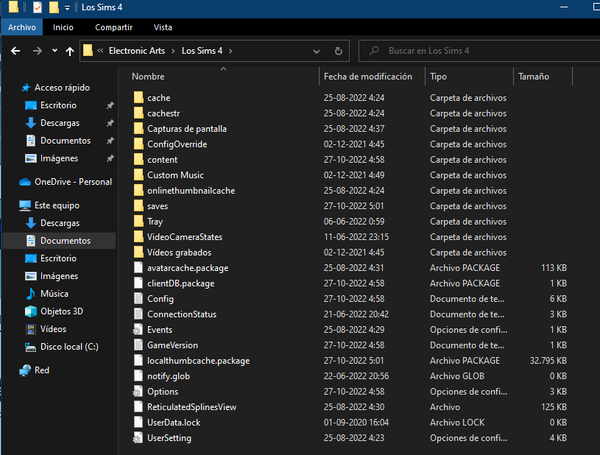Click the Archivo LOCK type cell
This screenshot has width=600, height=455.
[x=457, y=422]
